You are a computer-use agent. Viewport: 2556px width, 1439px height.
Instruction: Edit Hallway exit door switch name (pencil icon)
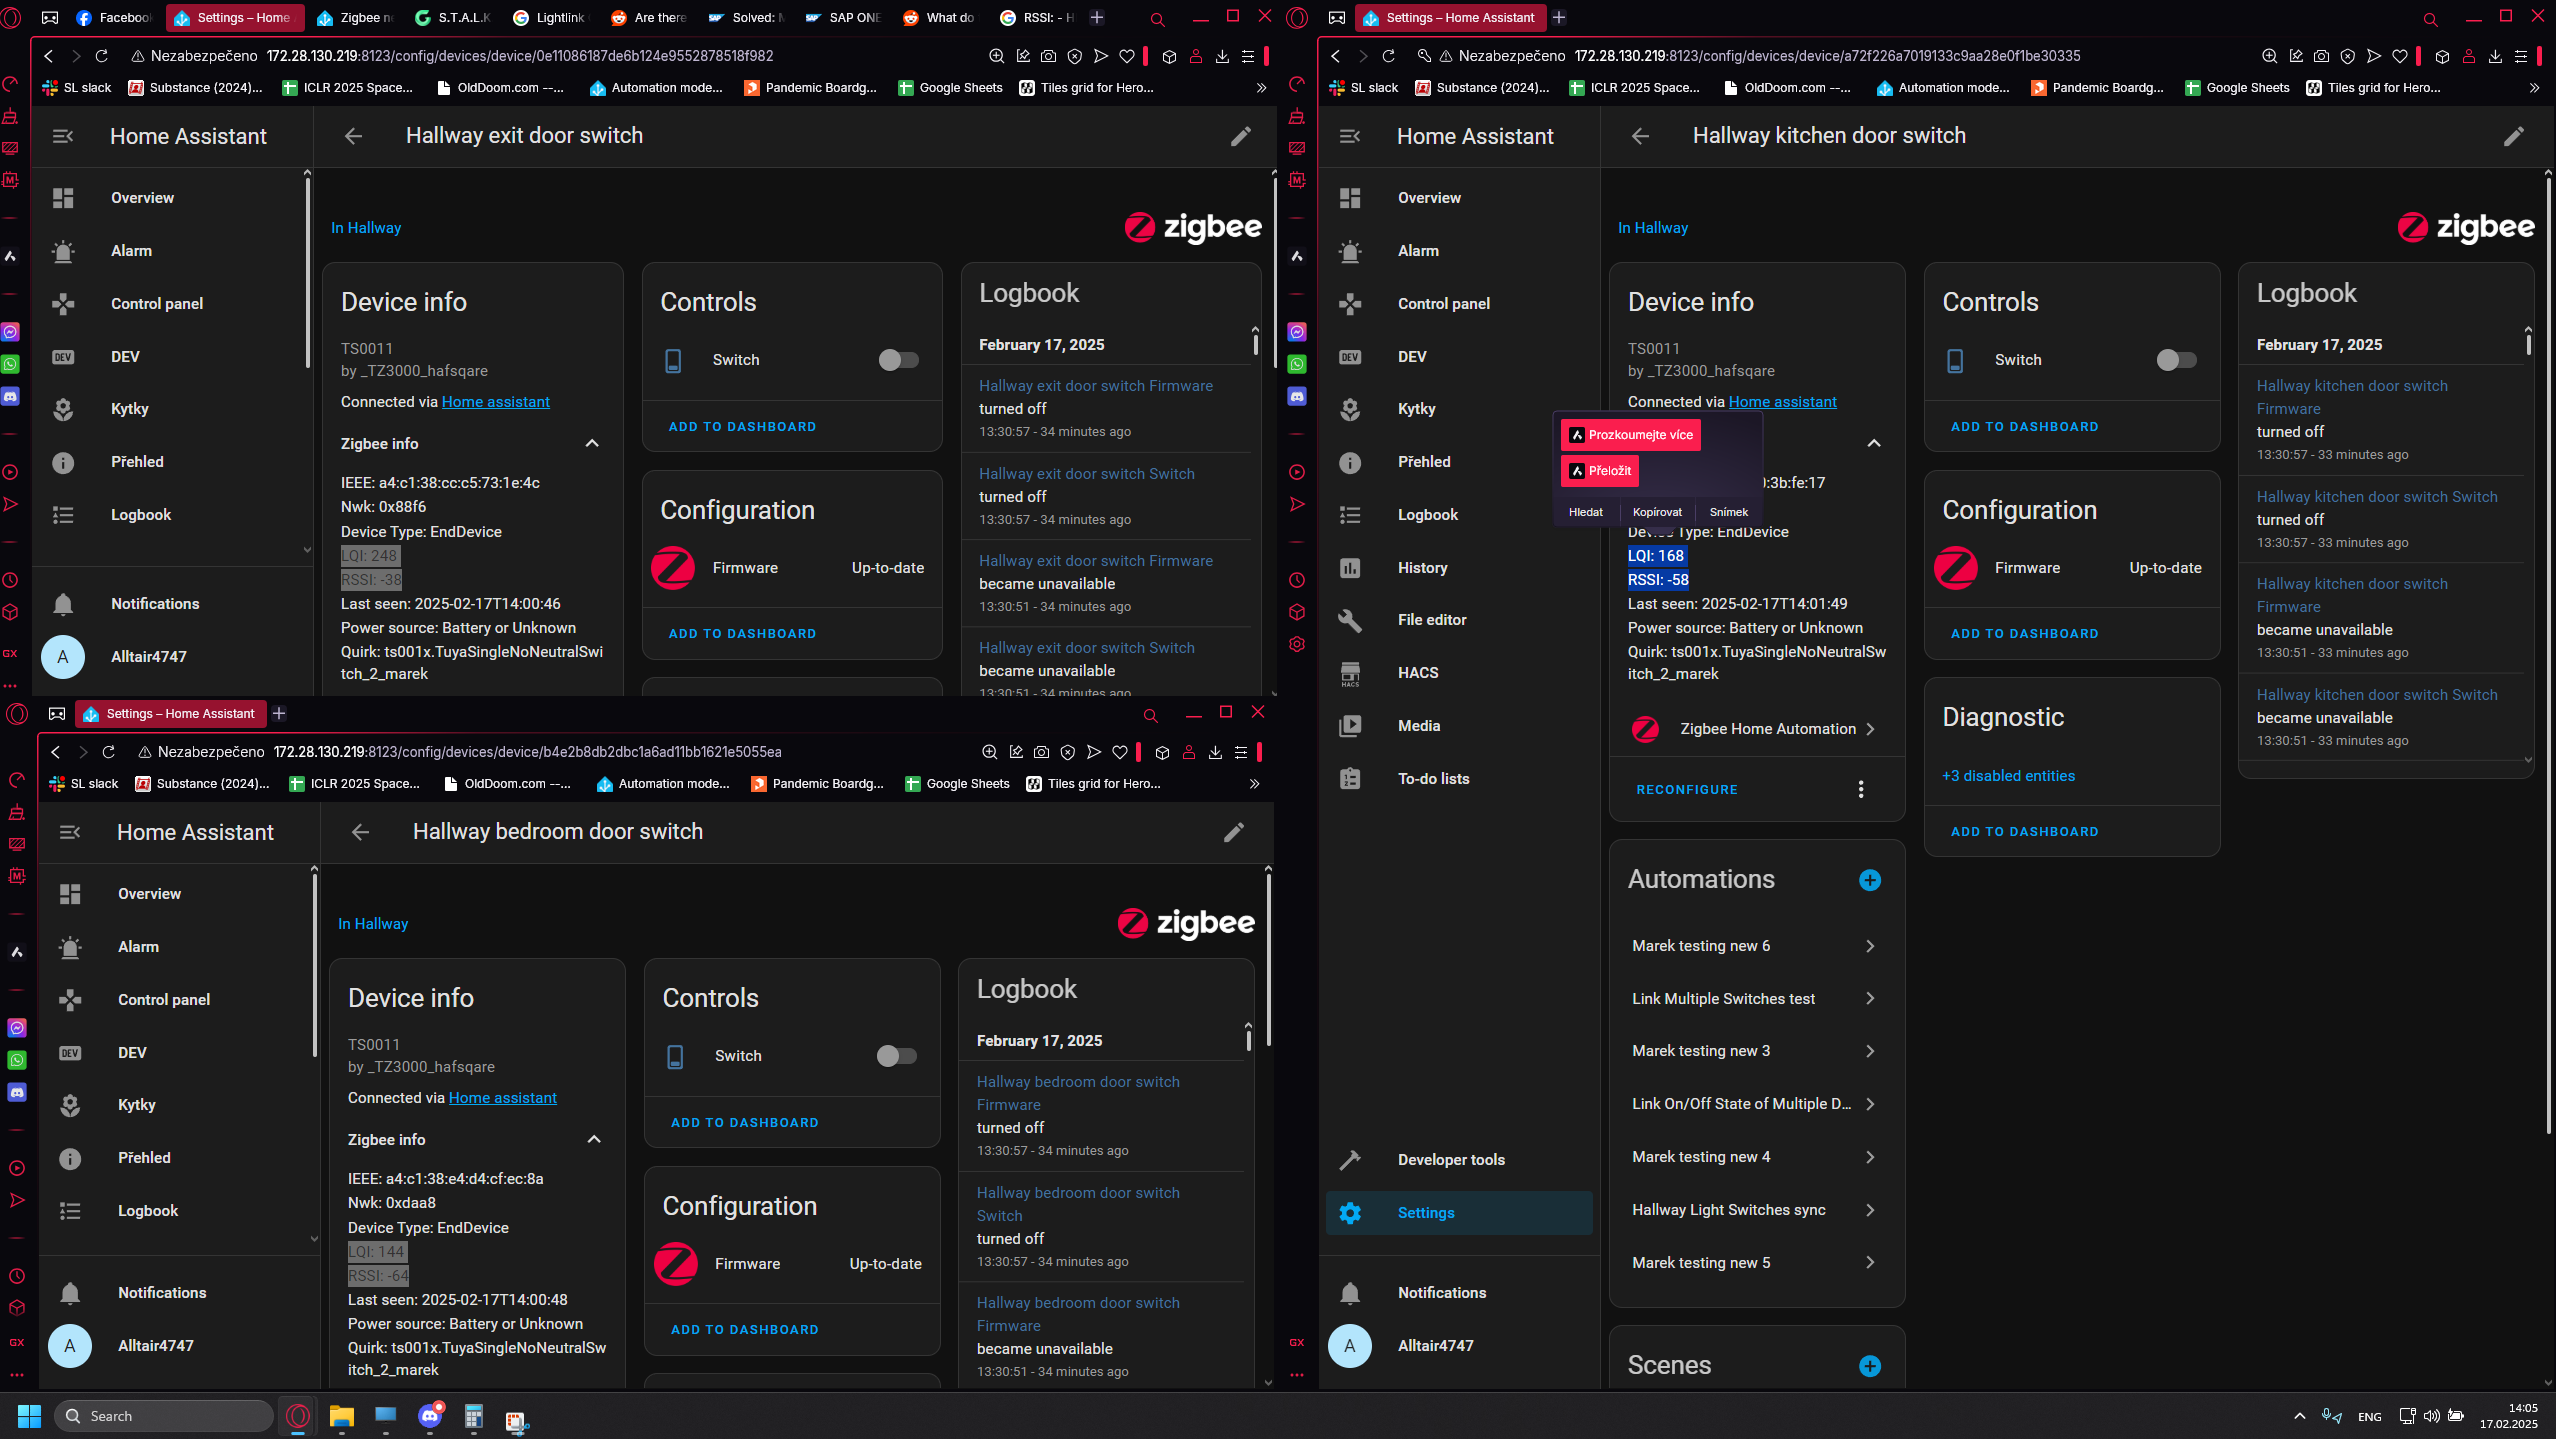click(1240, 136)
